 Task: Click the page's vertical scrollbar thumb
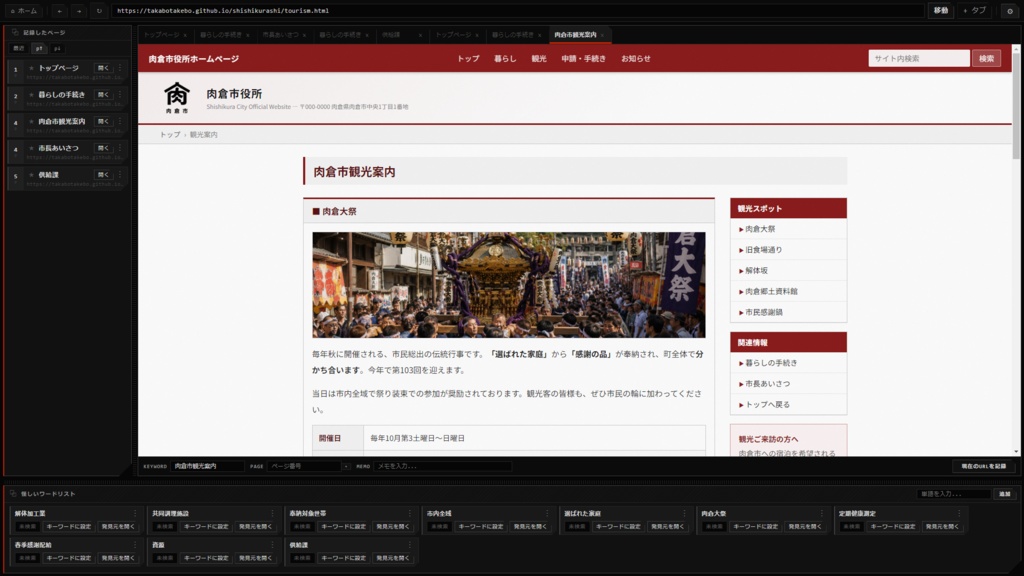click(1016, 106)
